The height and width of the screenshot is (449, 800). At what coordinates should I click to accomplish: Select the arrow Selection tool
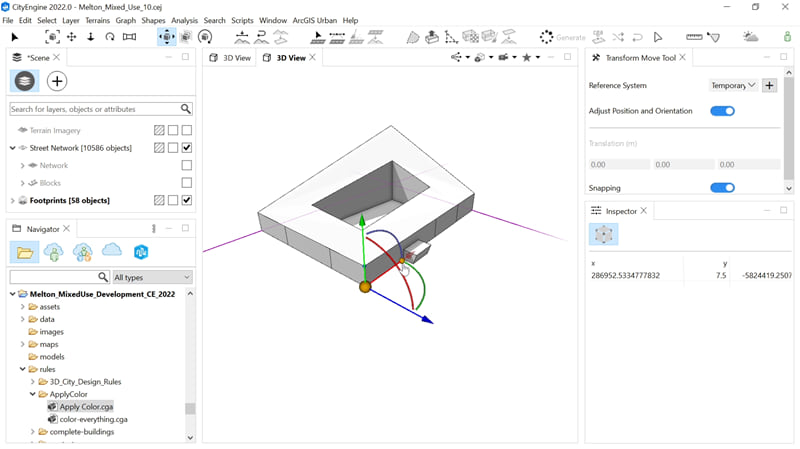[15, 37]
